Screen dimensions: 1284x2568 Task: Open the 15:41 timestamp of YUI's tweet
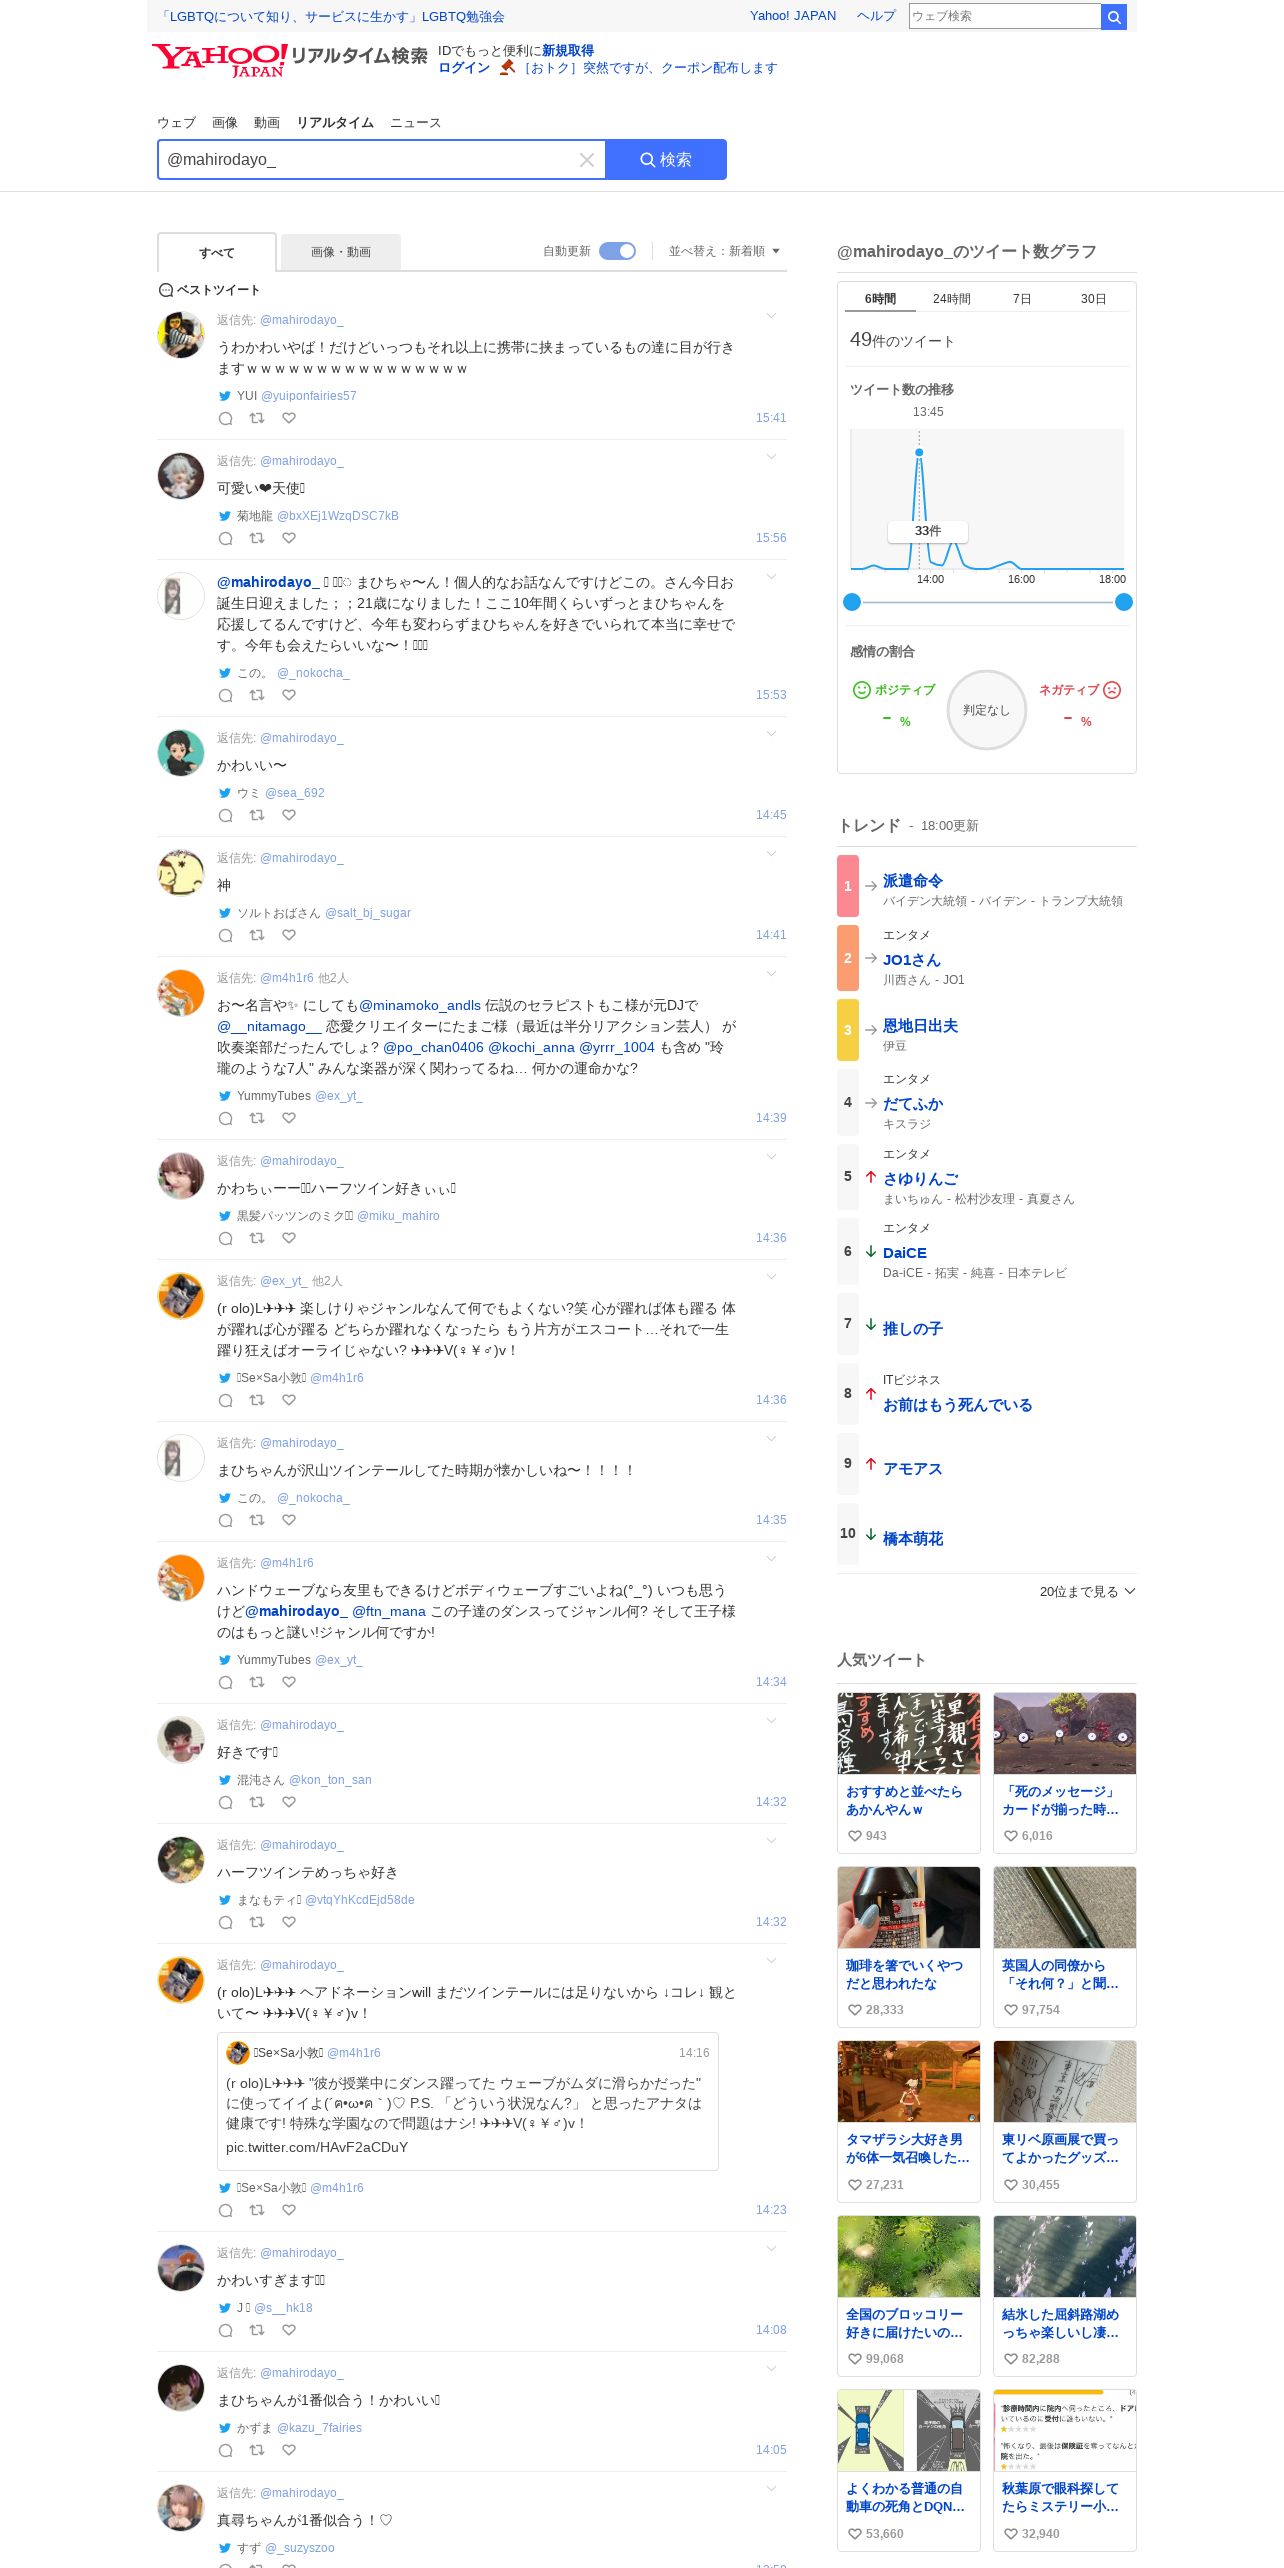coord(771,418)
